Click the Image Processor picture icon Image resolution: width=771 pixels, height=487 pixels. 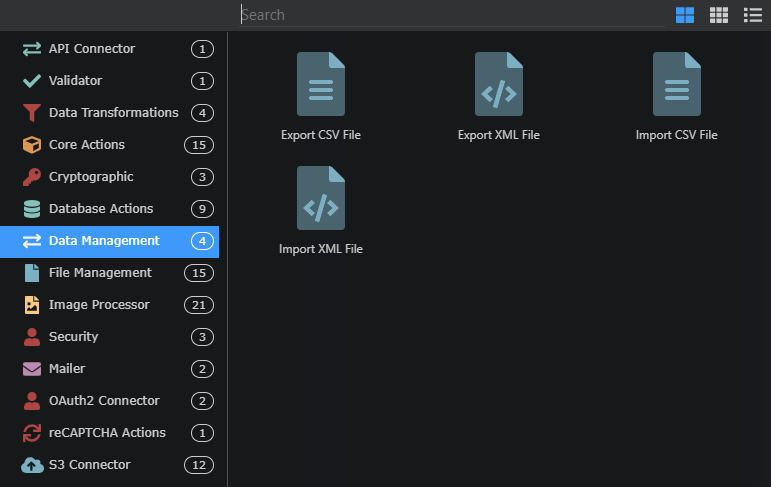pyautogui.click(x=32, y=304)
